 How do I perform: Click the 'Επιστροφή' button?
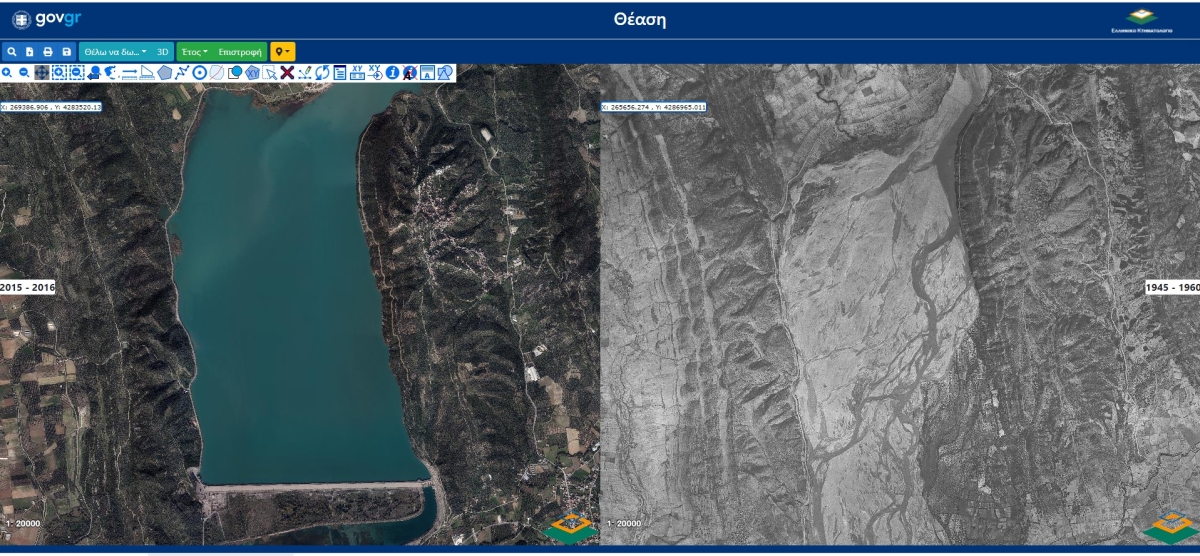[240, 51]
